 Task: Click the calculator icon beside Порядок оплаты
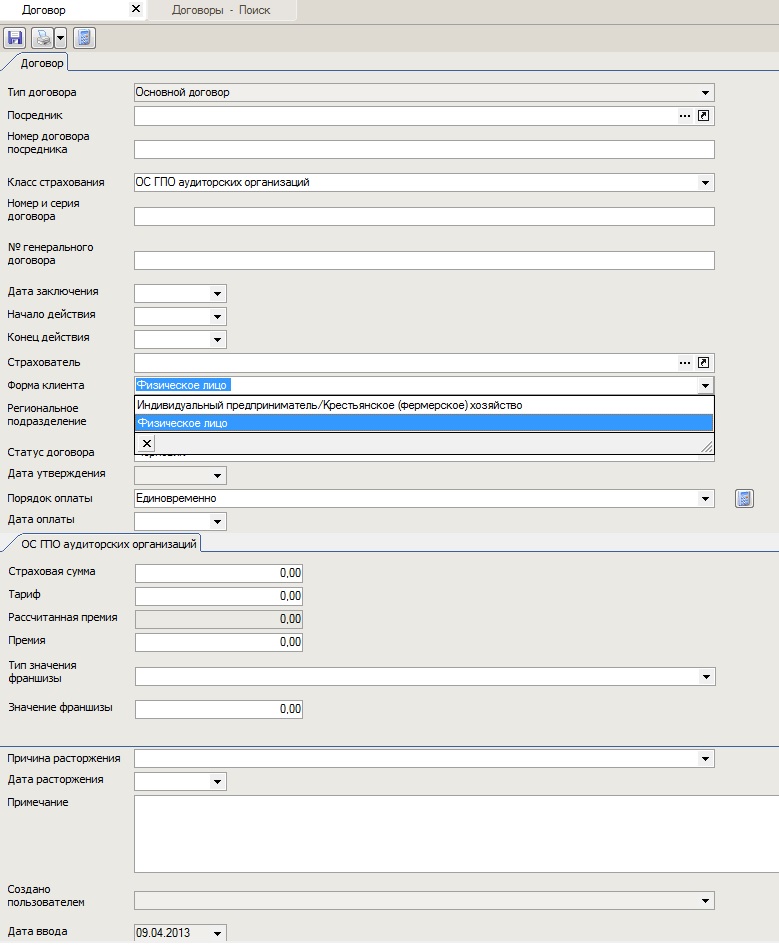(743, 498)
